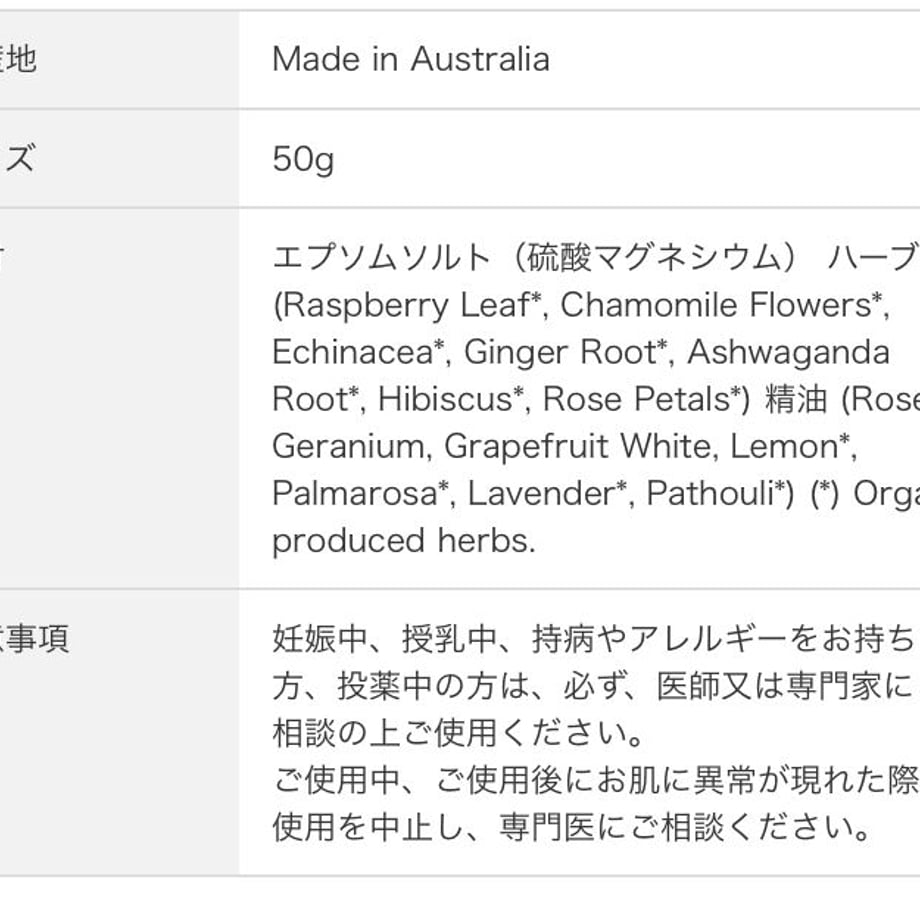The height and width of the screenshot is (920, 920).
Task: Click the 事項 row header cell
Action: point(119,733)
